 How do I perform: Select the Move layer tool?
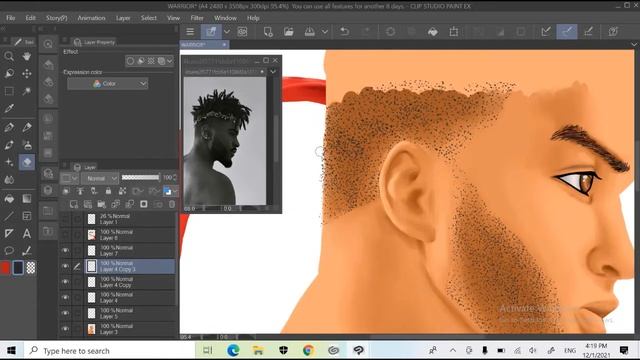27,73
